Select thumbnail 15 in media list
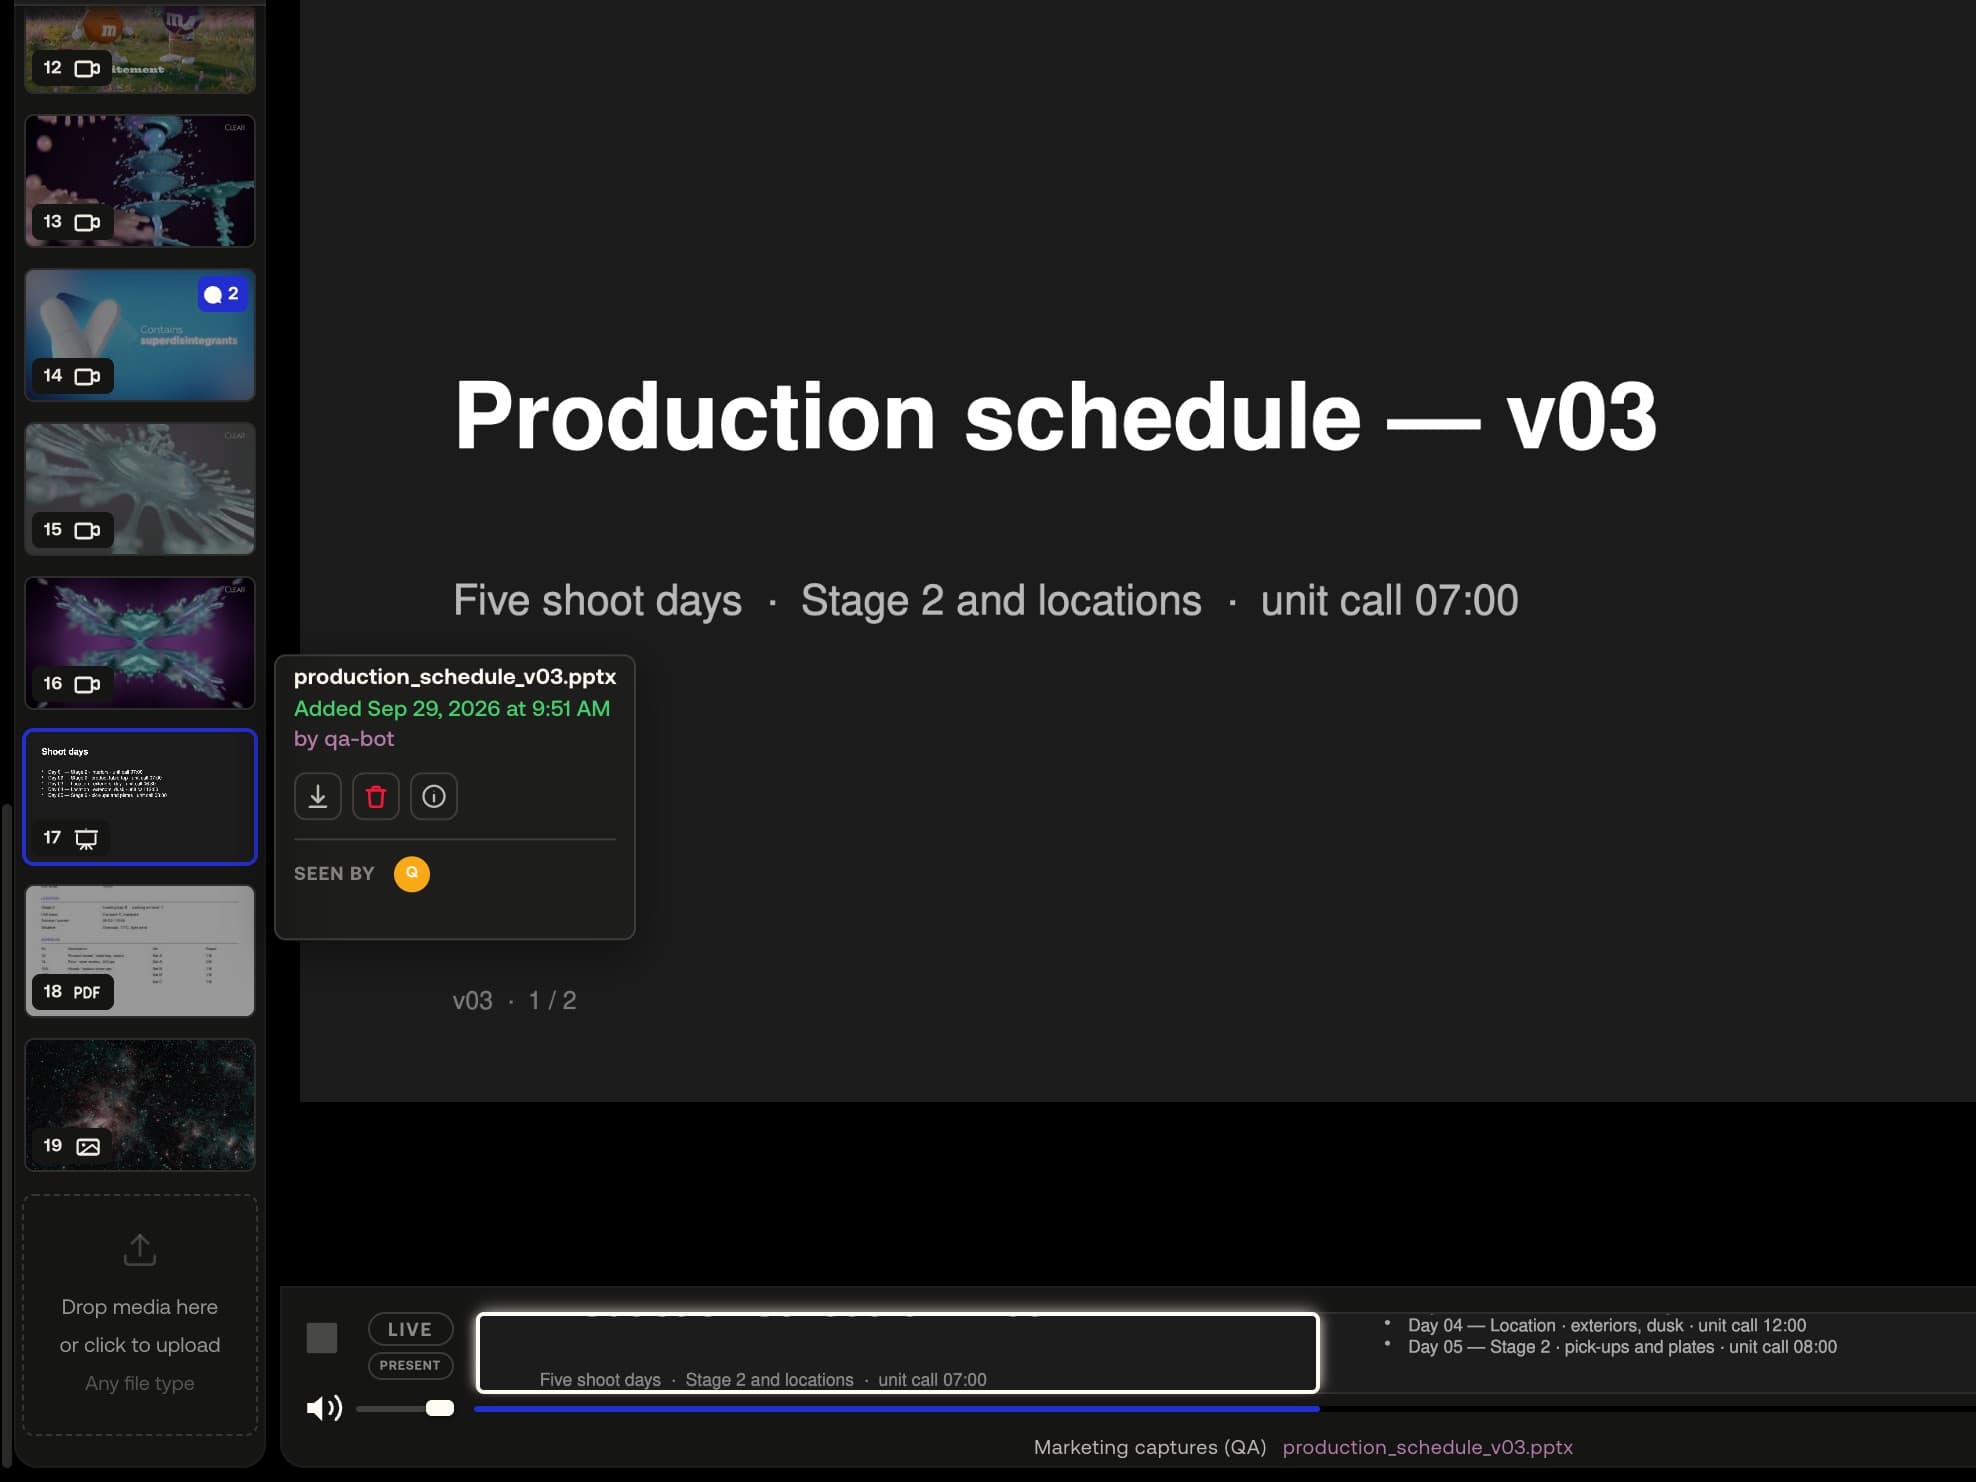1976x1482 pixels. tap(140, 489)
